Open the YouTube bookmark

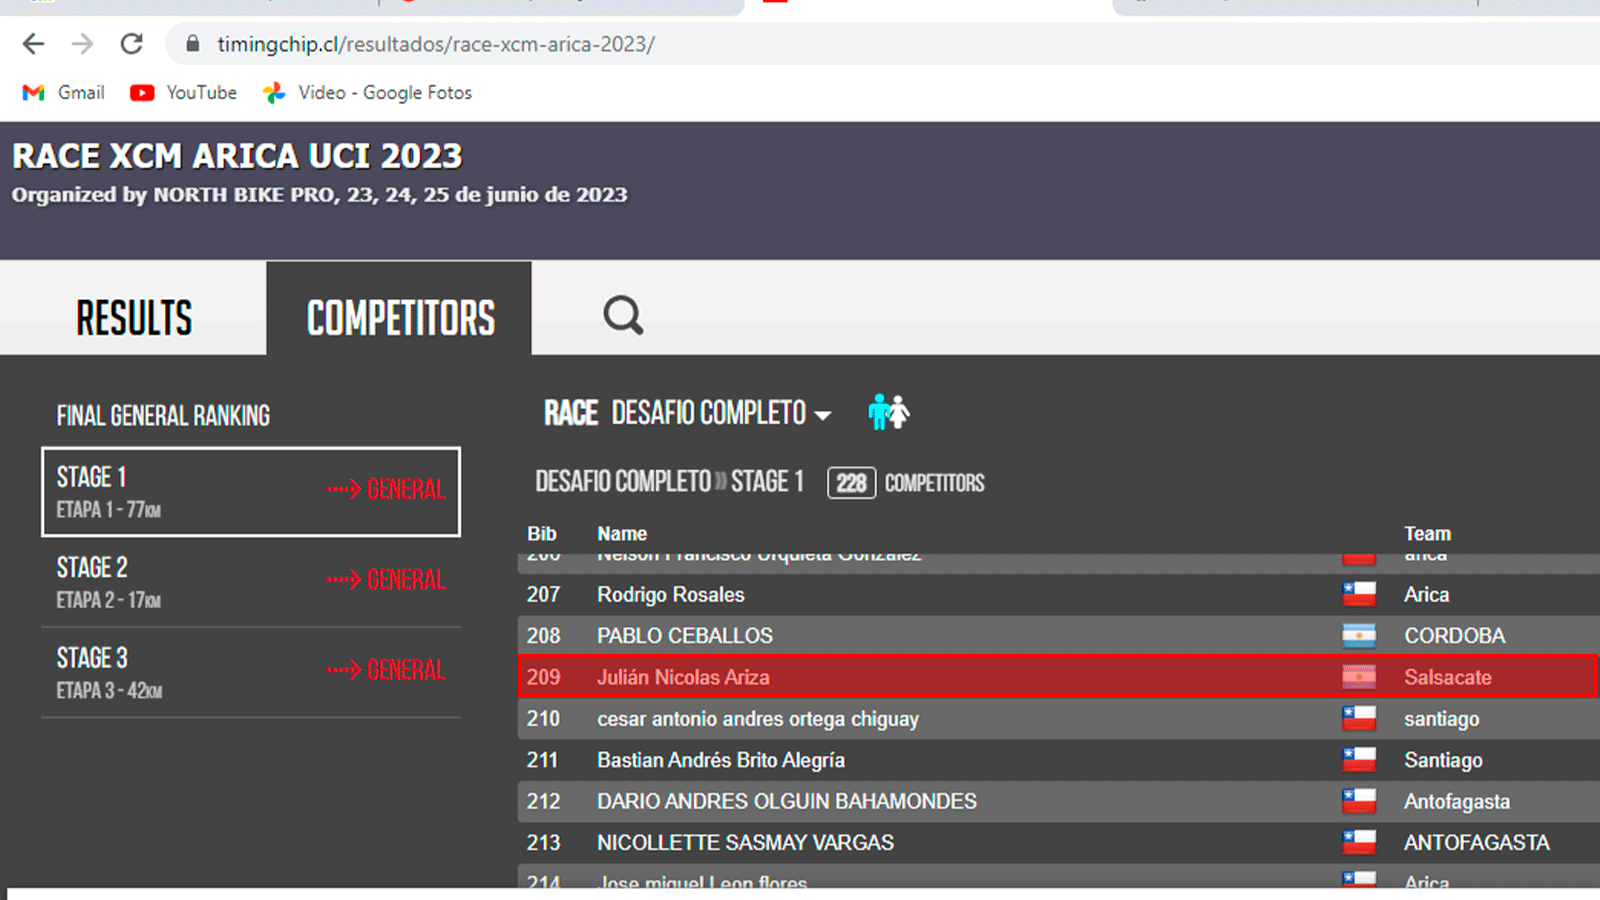tap(184, 93)
